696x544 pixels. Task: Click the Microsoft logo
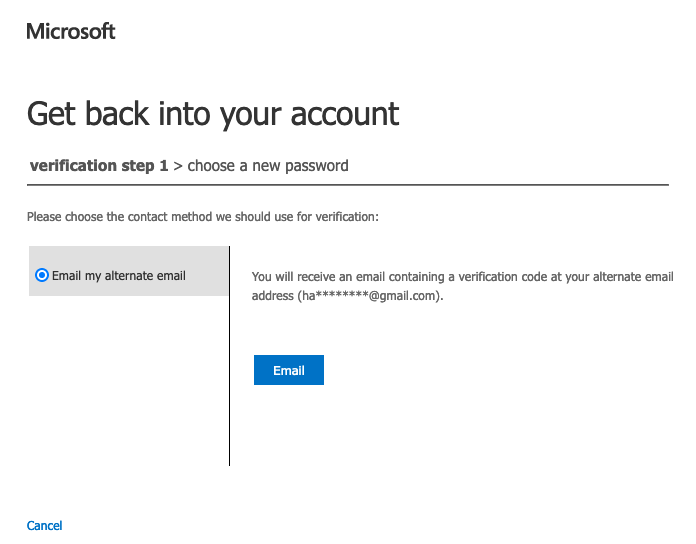(70, 31)
